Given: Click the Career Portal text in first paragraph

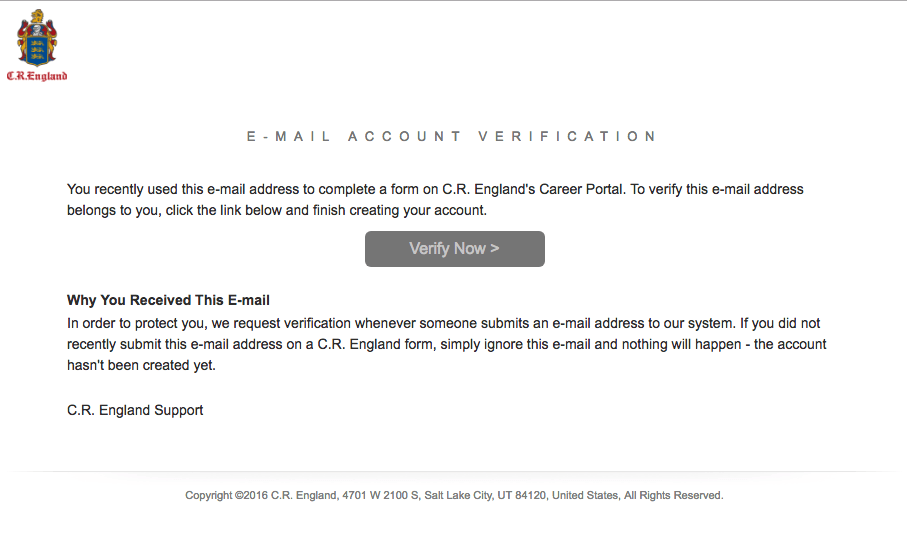Looking at the screenshot, I should point(581,189).
